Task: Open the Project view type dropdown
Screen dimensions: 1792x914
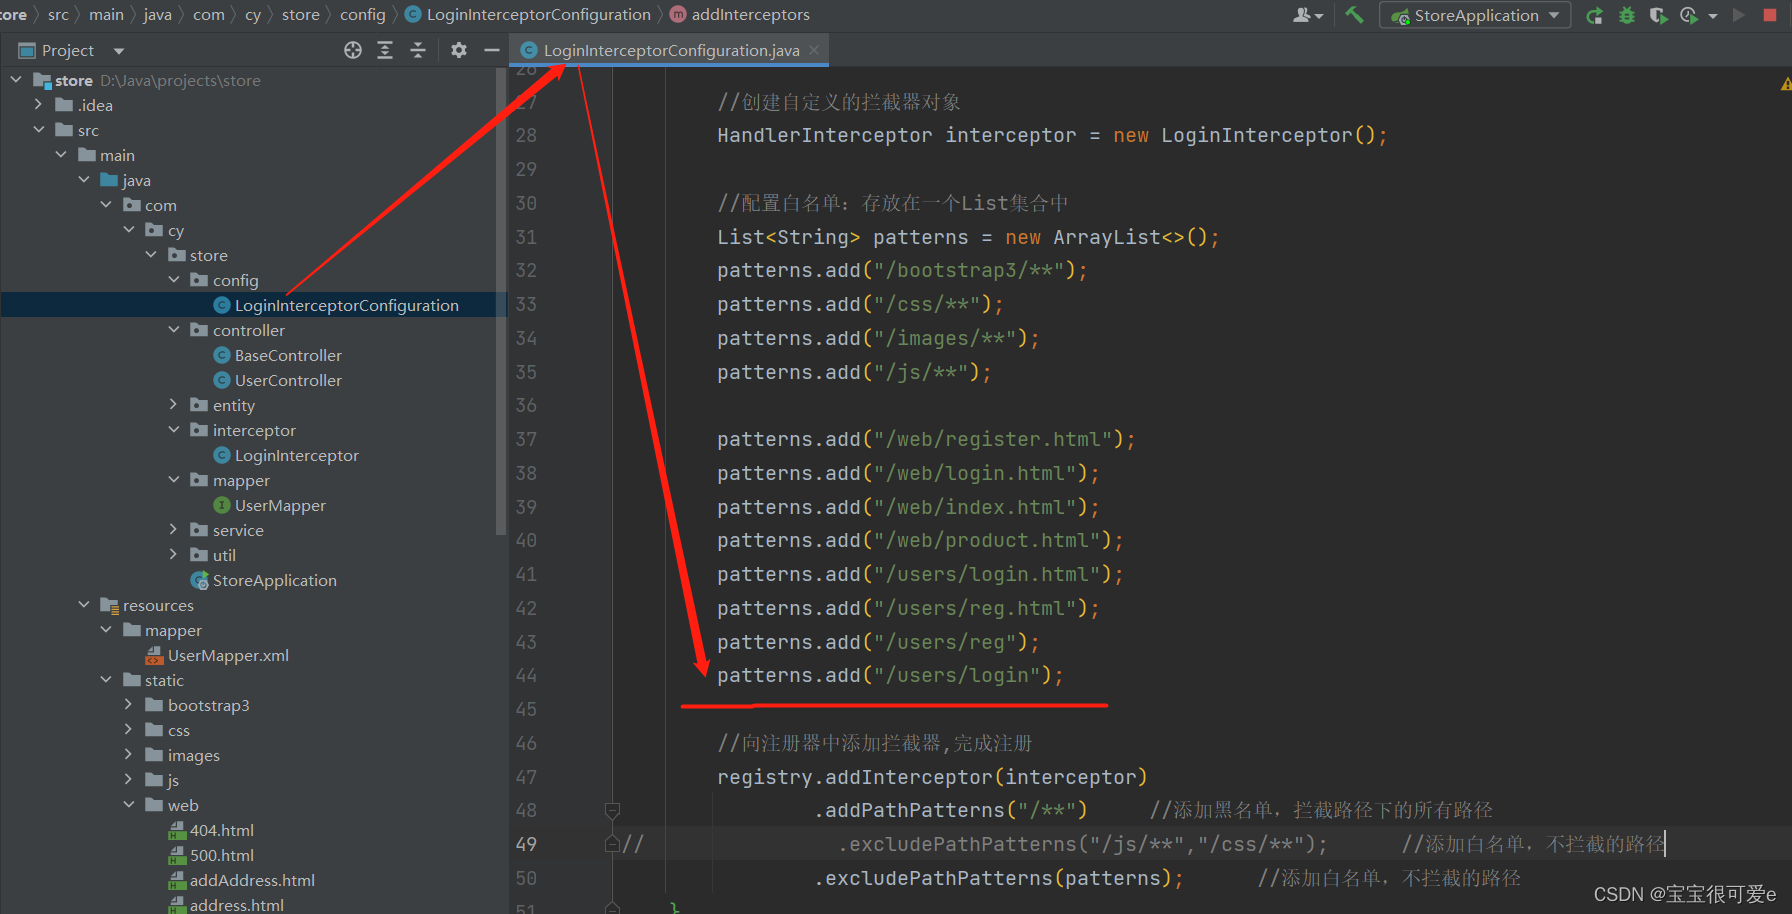Action: tap(119, 51)
